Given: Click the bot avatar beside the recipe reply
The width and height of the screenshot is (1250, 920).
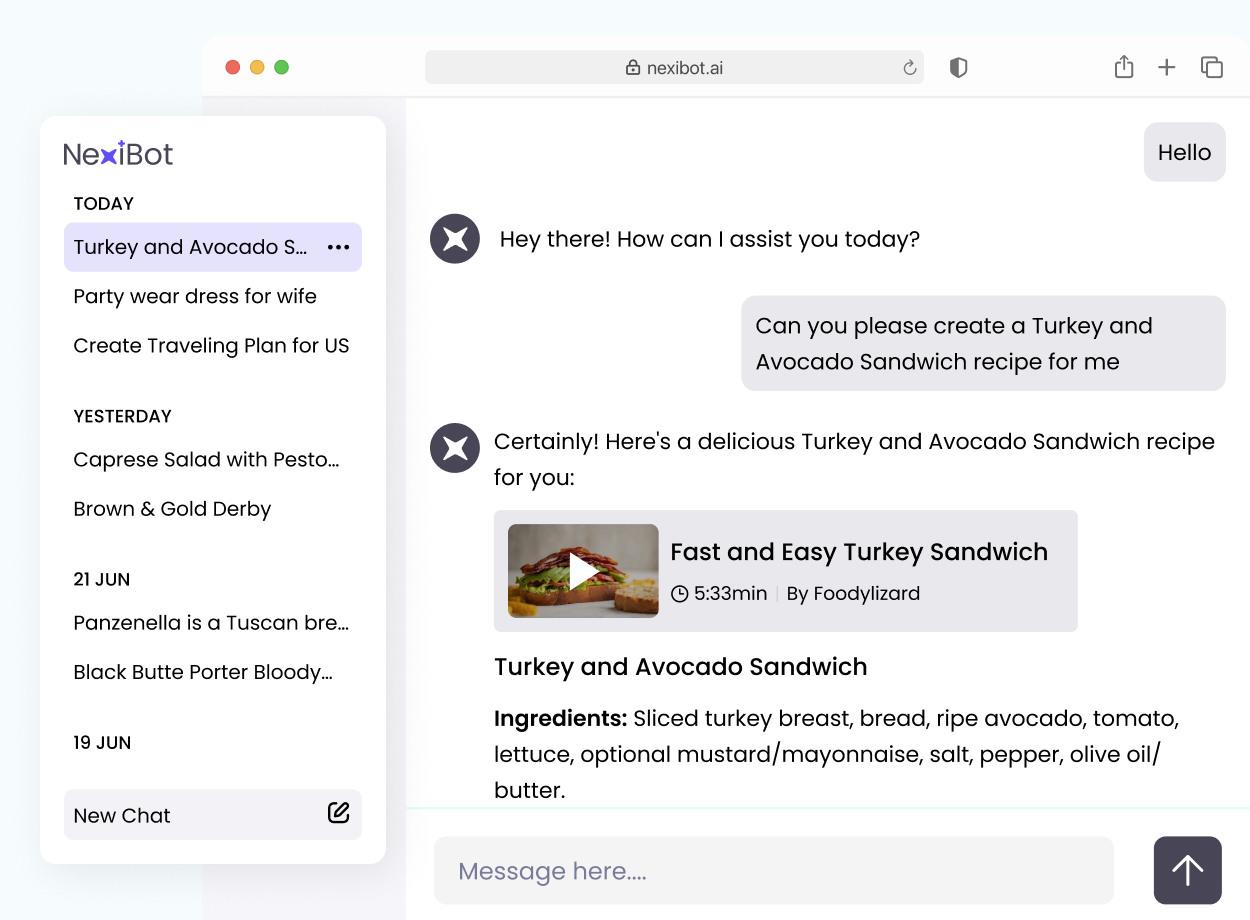Looking at the screenshot, I should [x=455, y=447].
